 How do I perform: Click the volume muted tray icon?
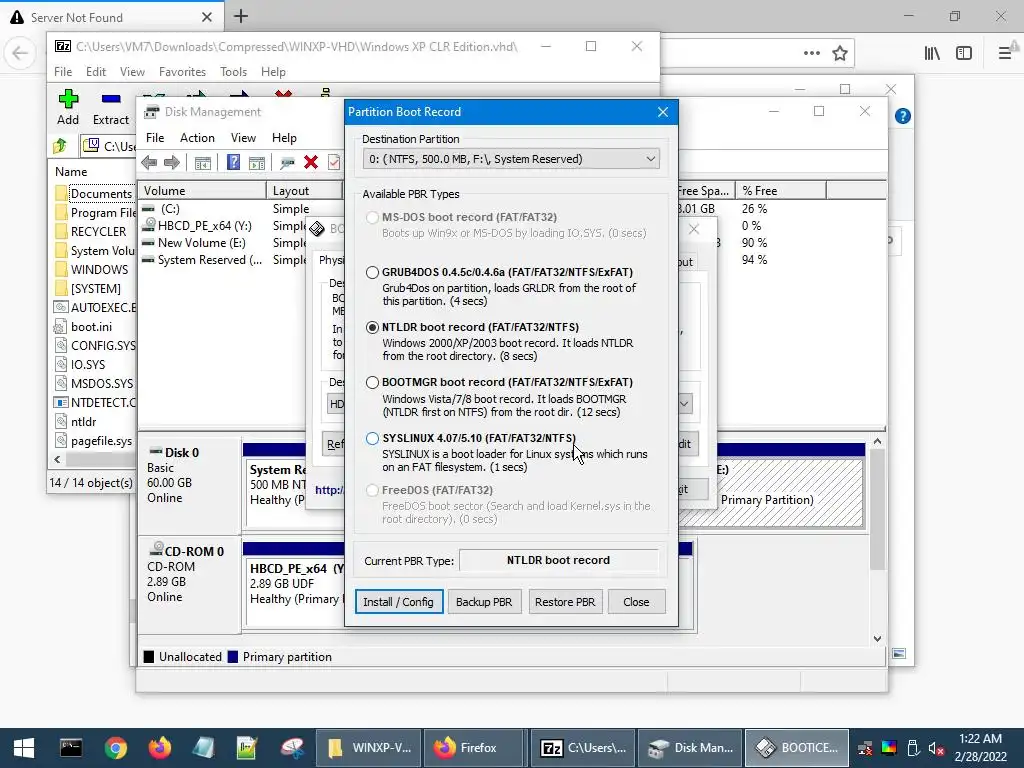coord(936,748)
